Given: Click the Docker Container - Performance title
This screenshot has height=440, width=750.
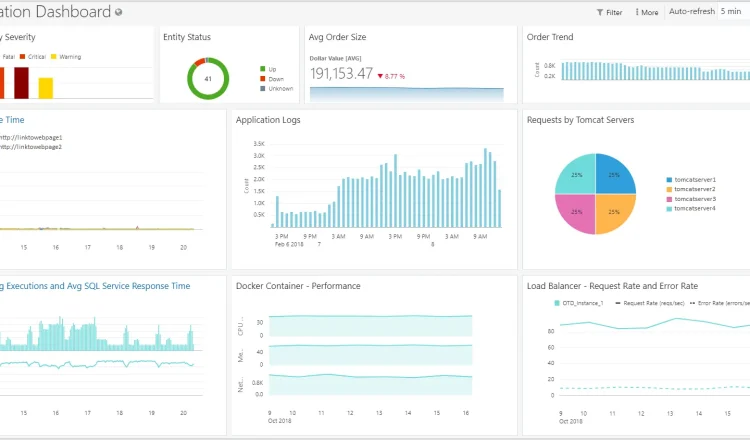Looking at the screenshot, I should pyautogui.click(x=298, y=286).
